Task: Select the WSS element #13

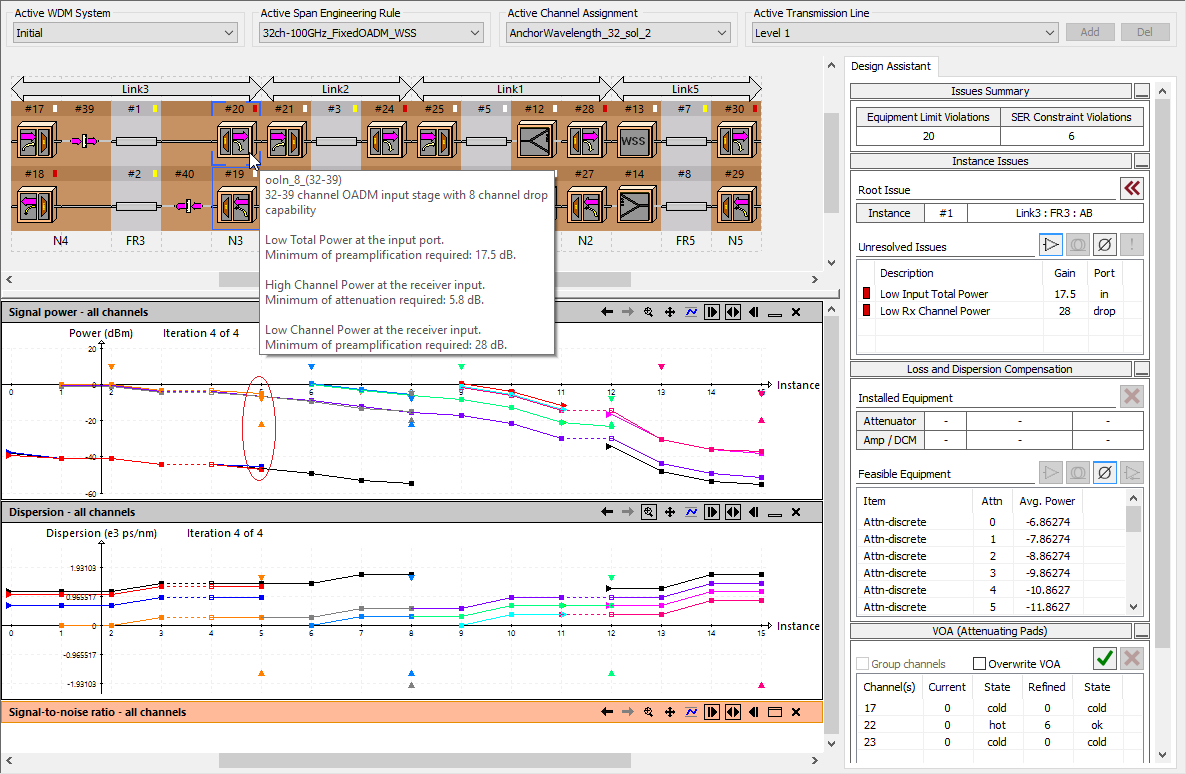Action: [x=635, y=141]
